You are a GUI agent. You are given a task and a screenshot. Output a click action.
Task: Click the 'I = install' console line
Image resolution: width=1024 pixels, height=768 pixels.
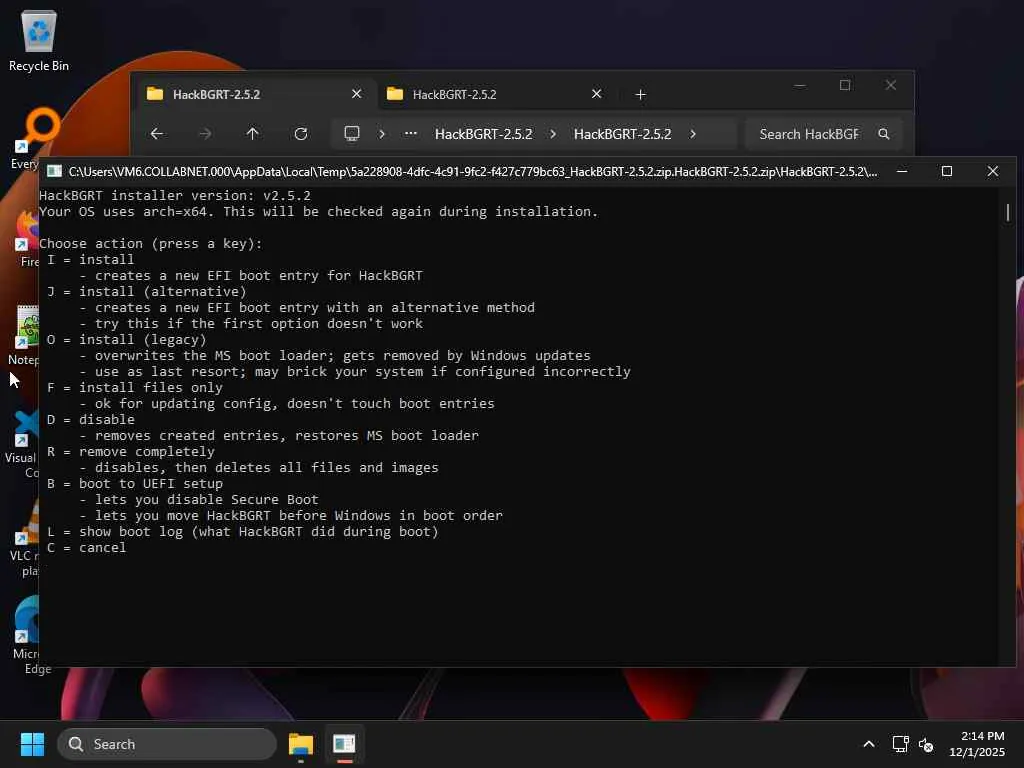coord(90,259)
